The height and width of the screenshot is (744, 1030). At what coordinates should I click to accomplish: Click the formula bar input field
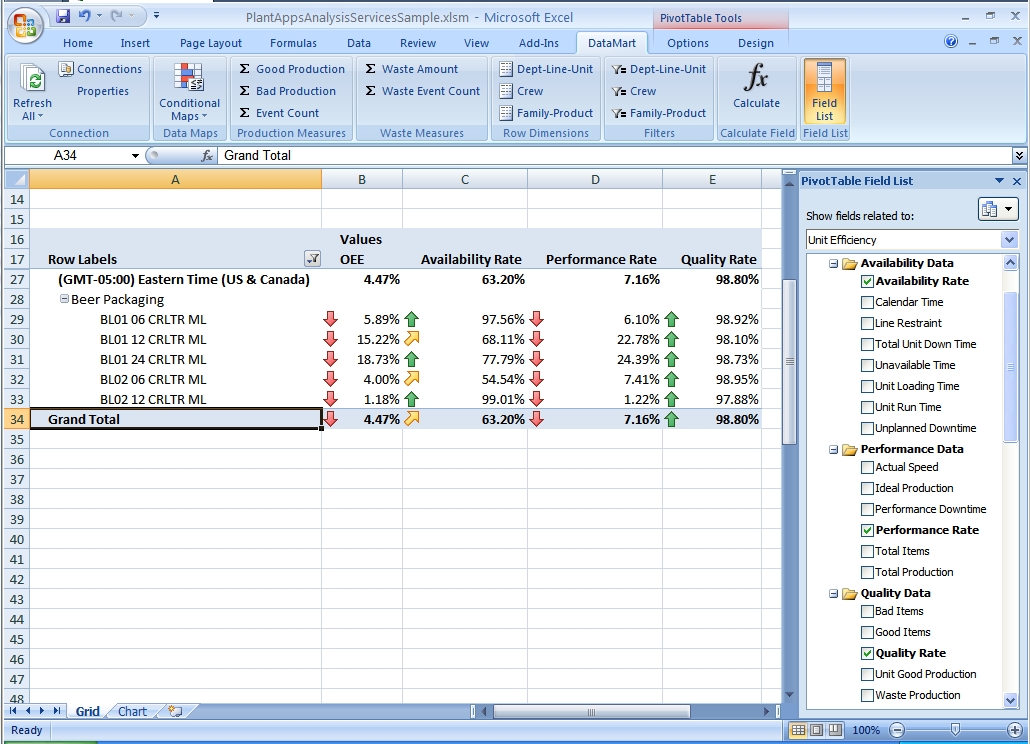coord(616,156)
